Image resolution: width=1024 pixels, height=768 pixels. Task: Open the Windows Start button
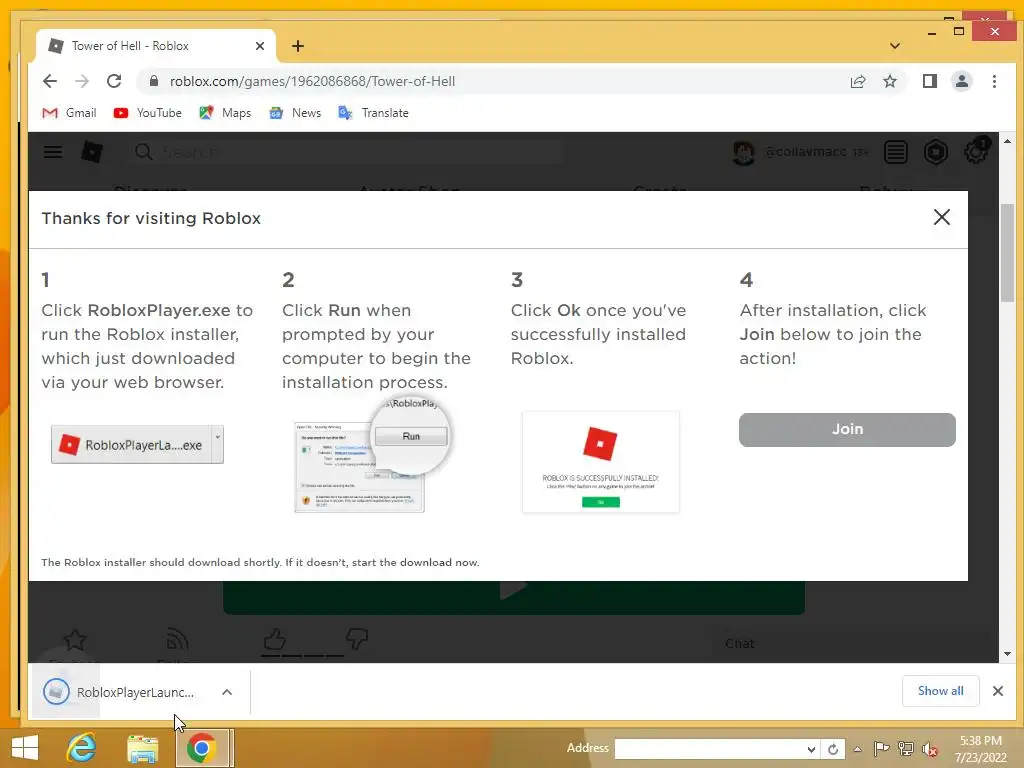point(25,748)
